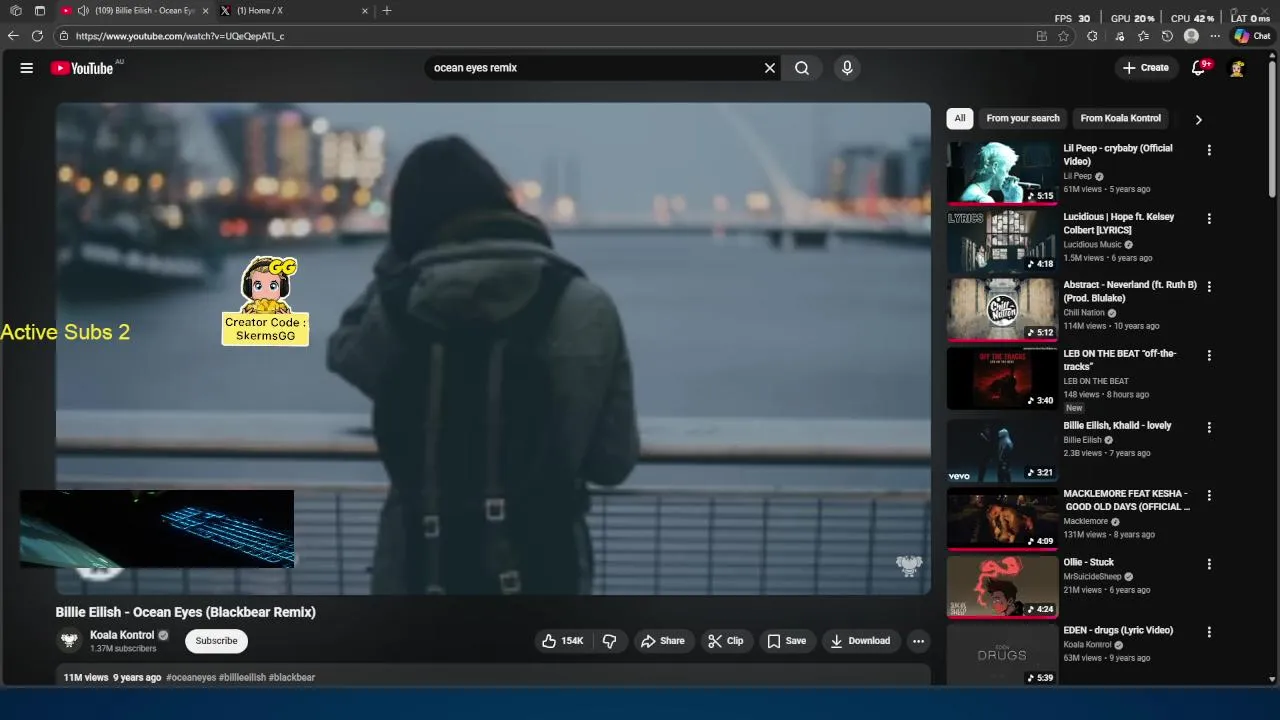Open options for EDEN drugs video

(x=1209, y=632)
